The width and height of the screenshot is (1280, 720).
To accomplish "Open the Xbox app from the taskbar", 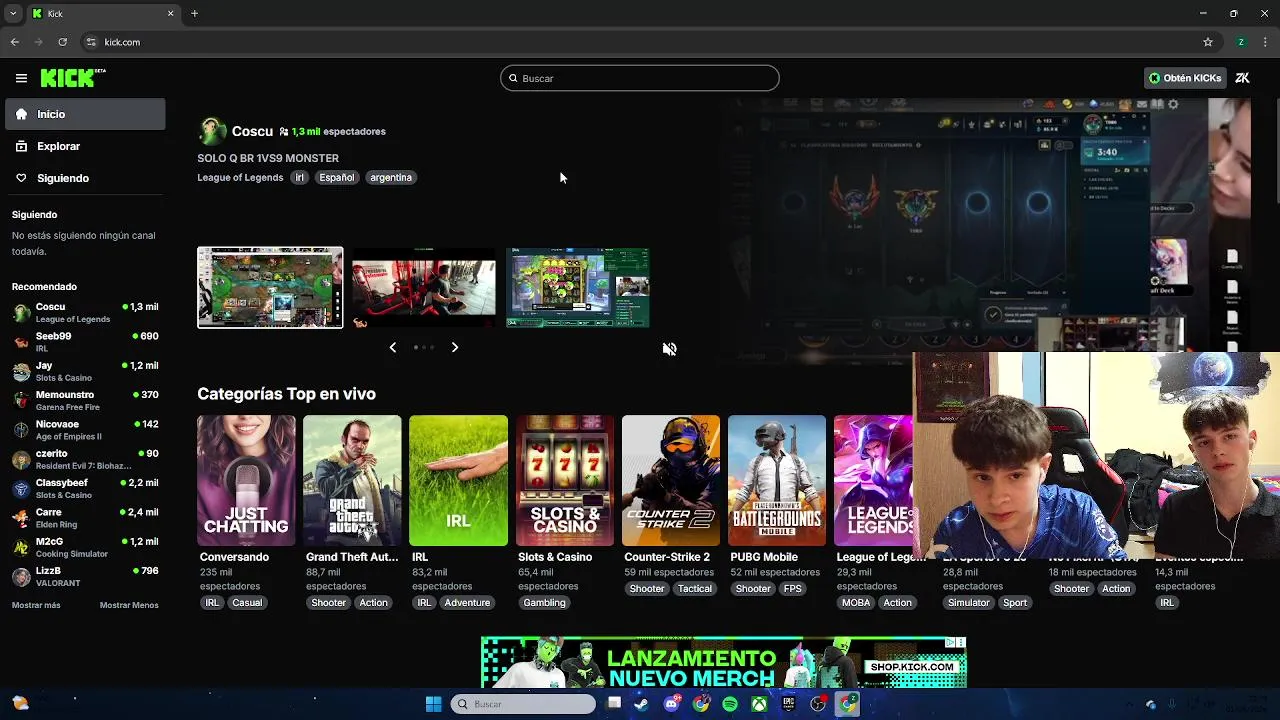I will pos(760,704).
